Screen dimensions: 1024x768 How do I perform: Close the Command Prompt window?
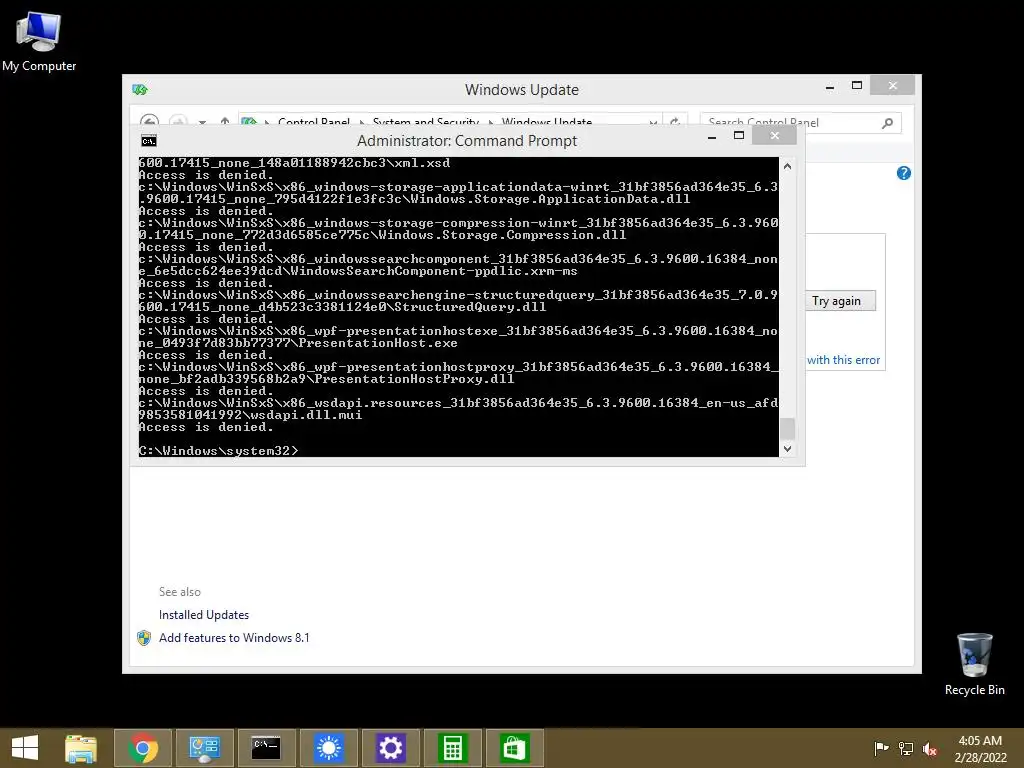(775, 136)
